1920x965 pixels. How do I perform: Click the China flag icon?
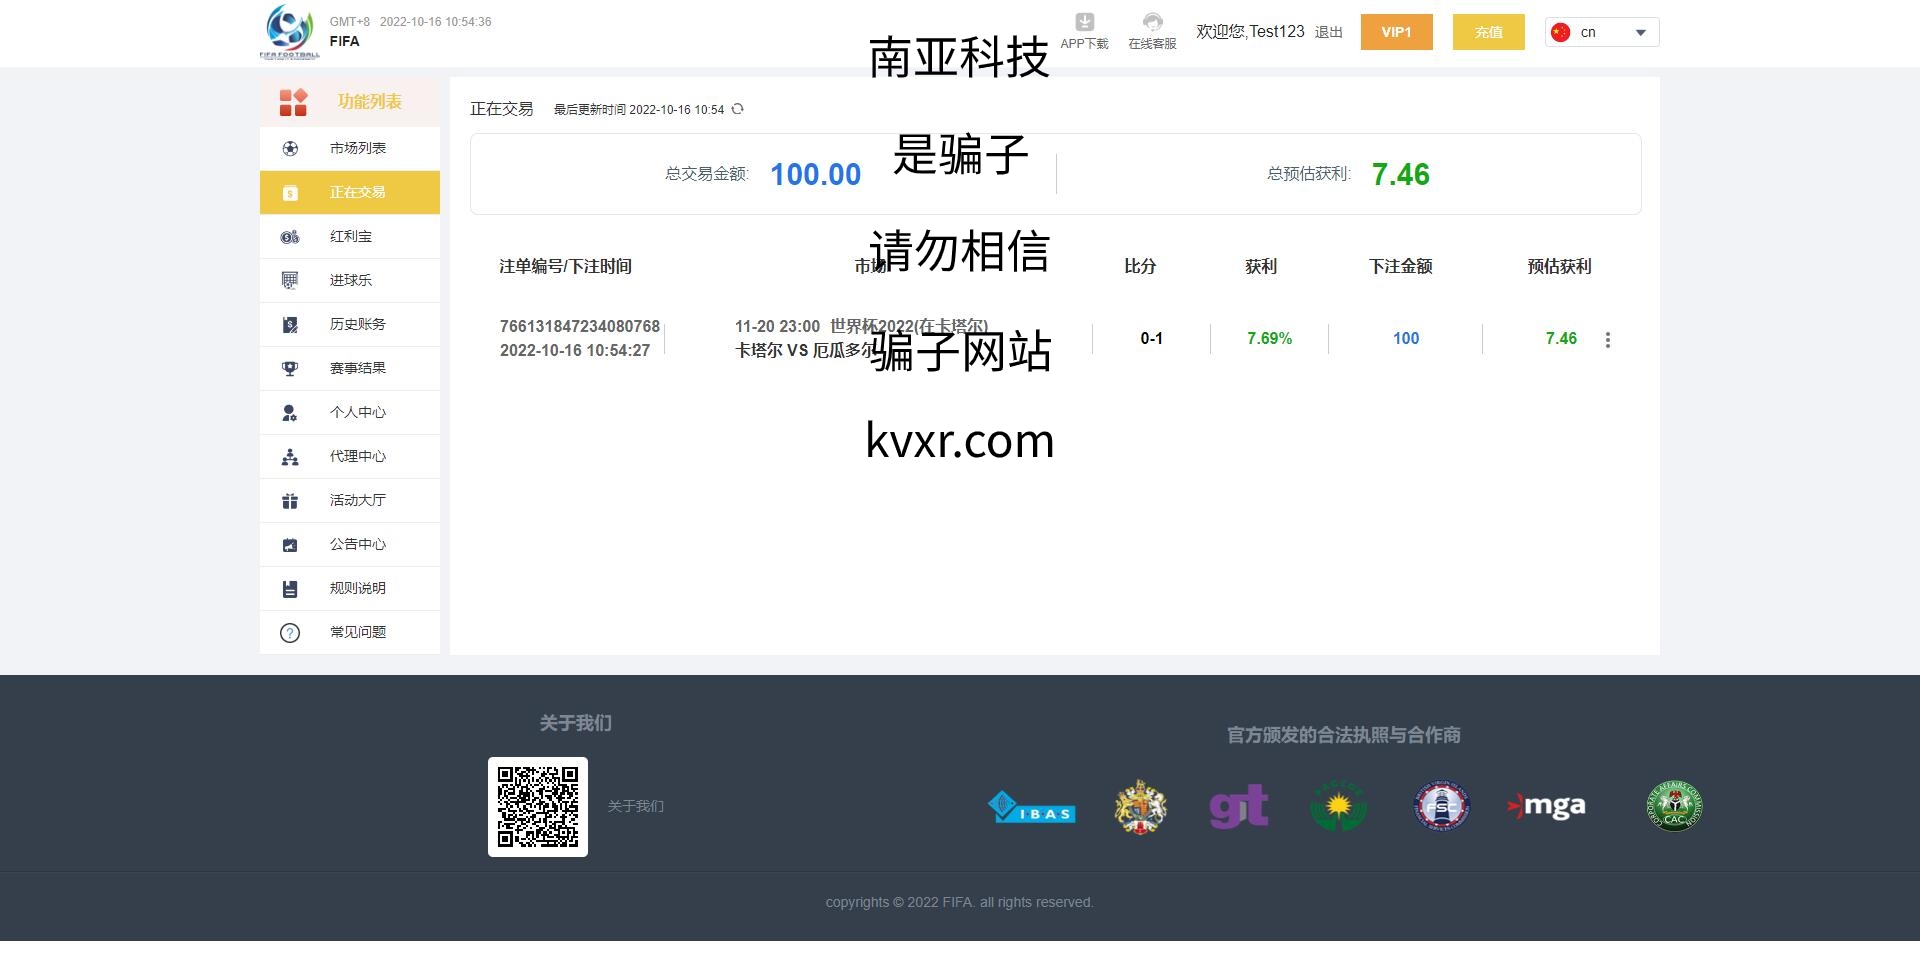(1561, 32)
